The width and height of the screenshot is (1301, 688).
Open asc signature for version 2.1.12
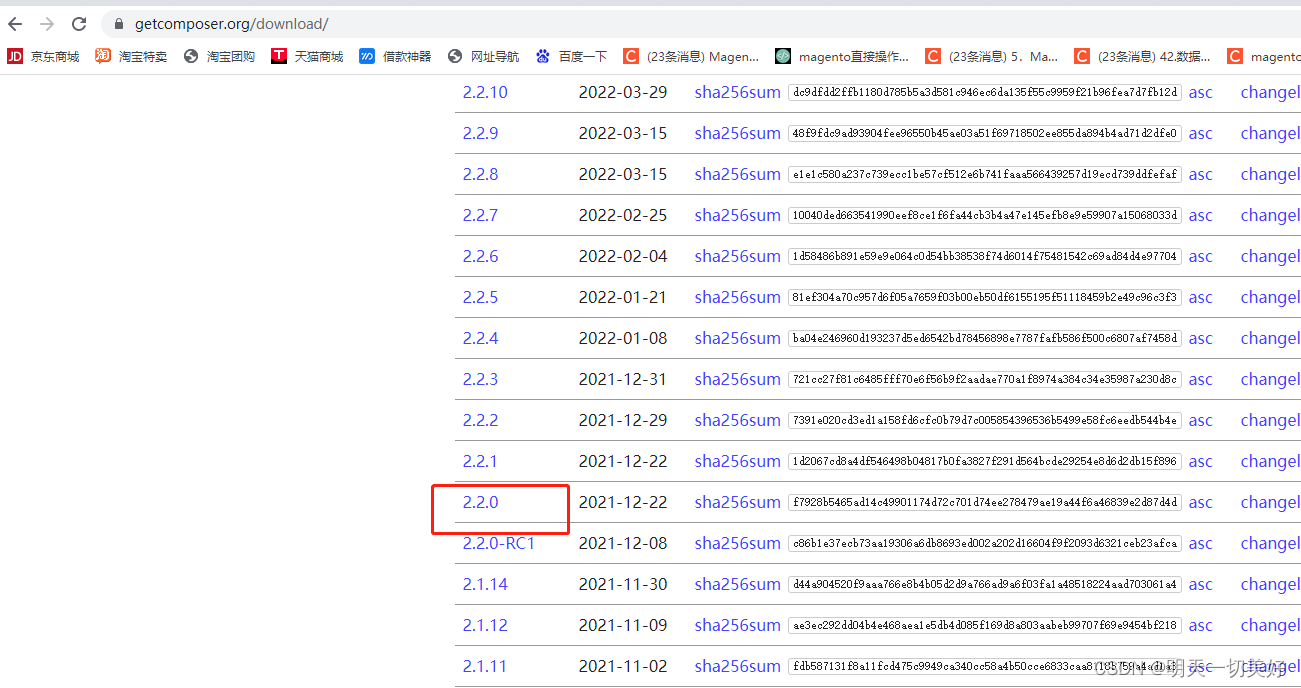pos(1200,625)
